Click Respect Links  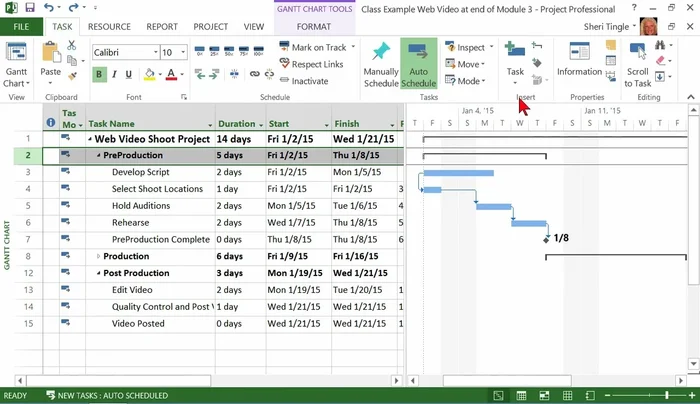coord(311,64)
